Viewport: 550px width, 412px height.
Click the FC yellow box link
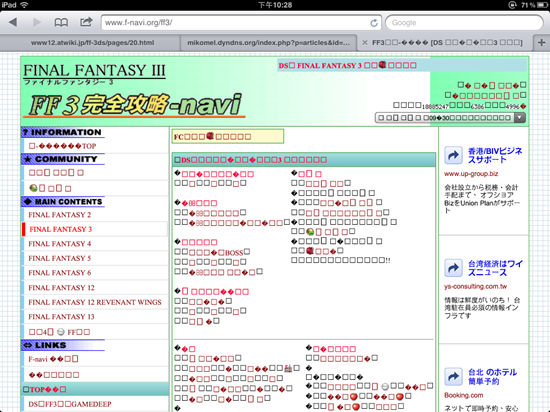tap(213, 136)
